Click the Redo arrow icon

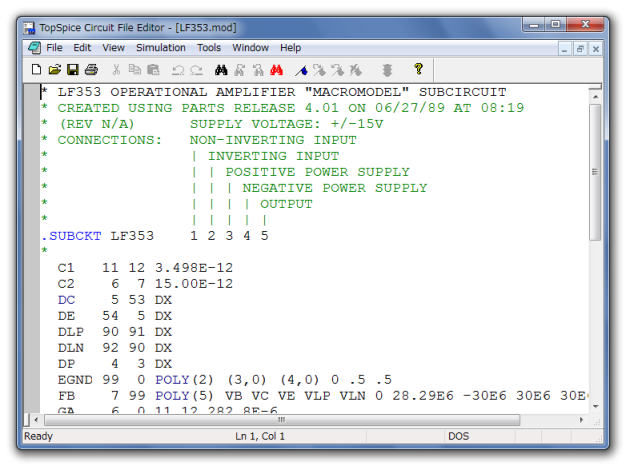point(196,71)
